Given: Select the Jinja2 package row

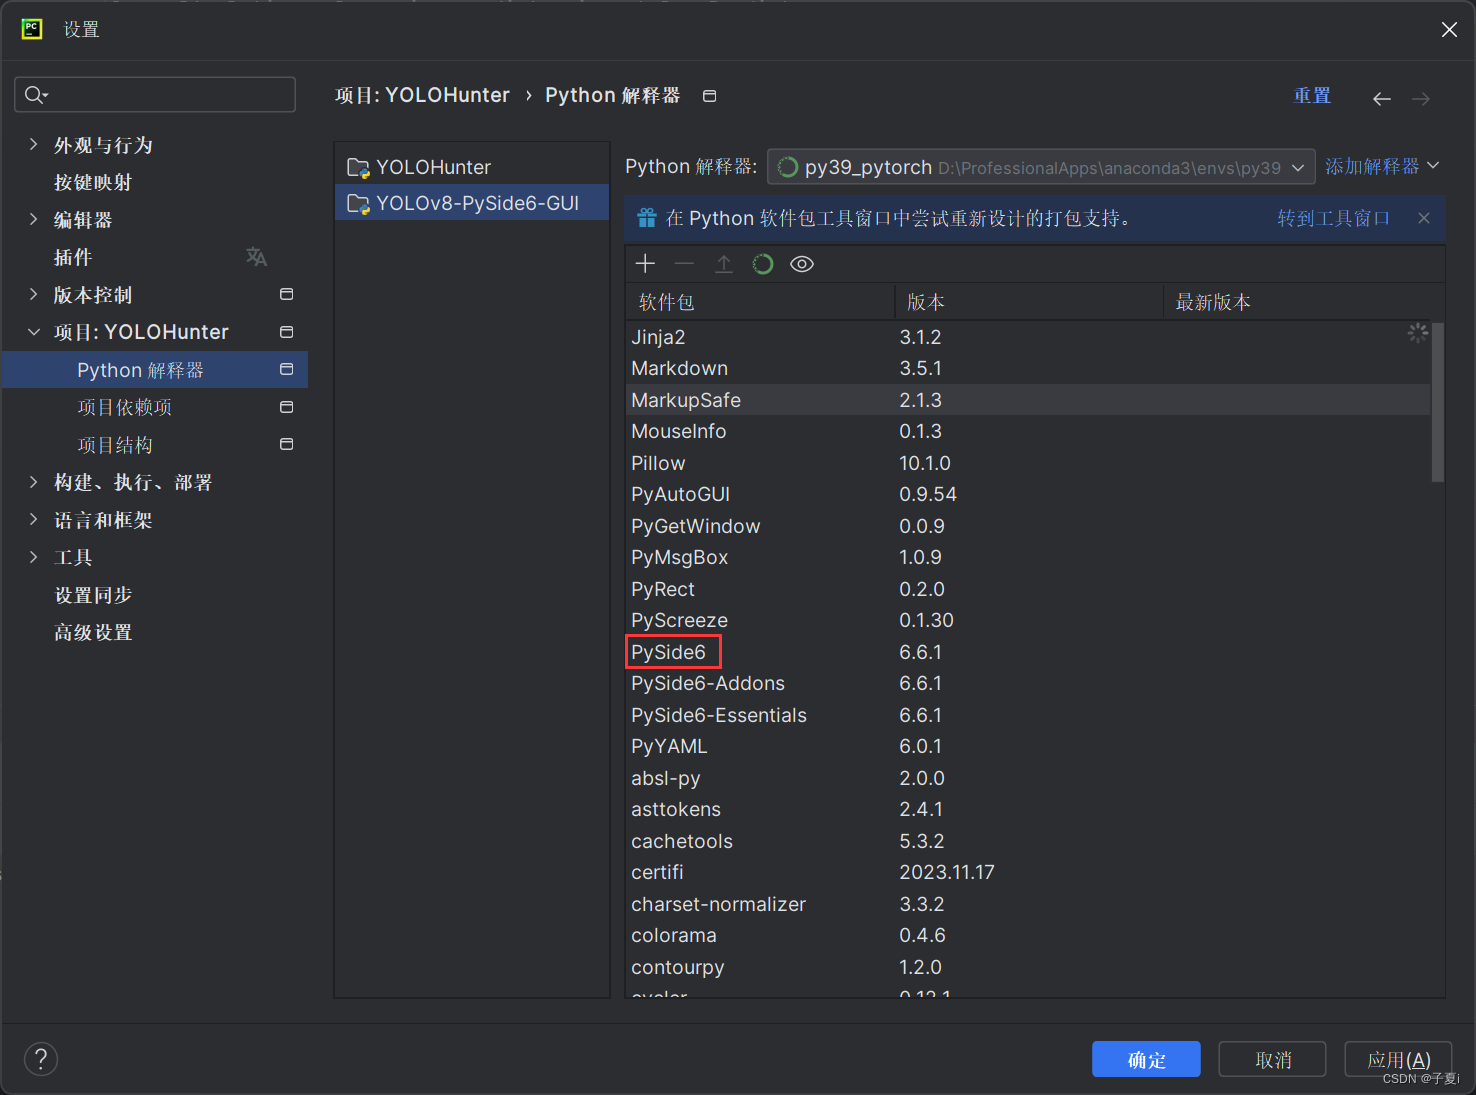Looking at the screenshot, I should 1028,337.
